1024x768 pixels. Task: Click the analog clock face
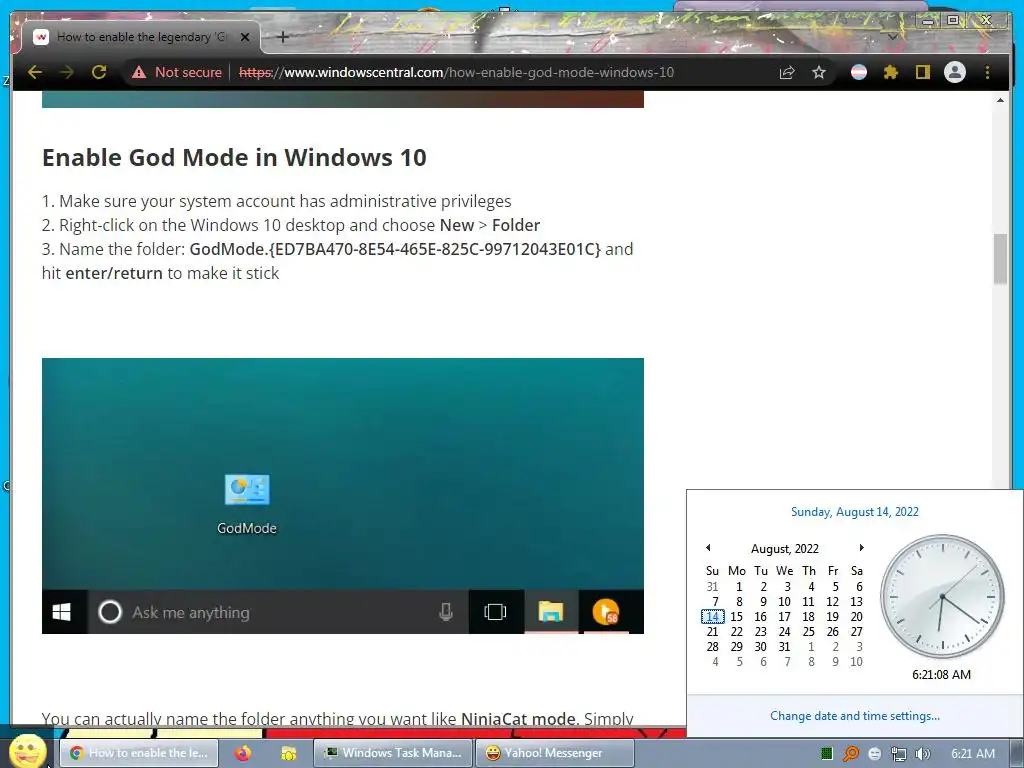tap(942, 596)
